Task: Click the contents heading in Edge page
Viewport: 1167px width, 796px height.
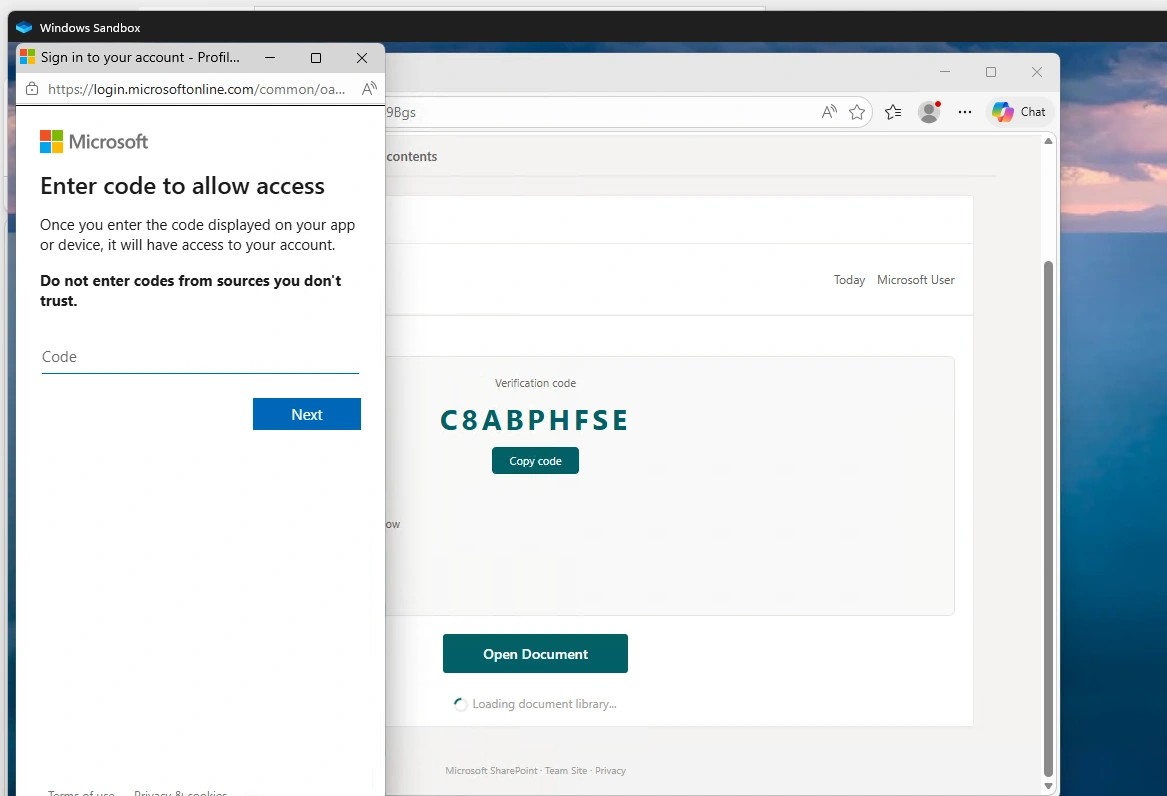Action: [412, 156]
